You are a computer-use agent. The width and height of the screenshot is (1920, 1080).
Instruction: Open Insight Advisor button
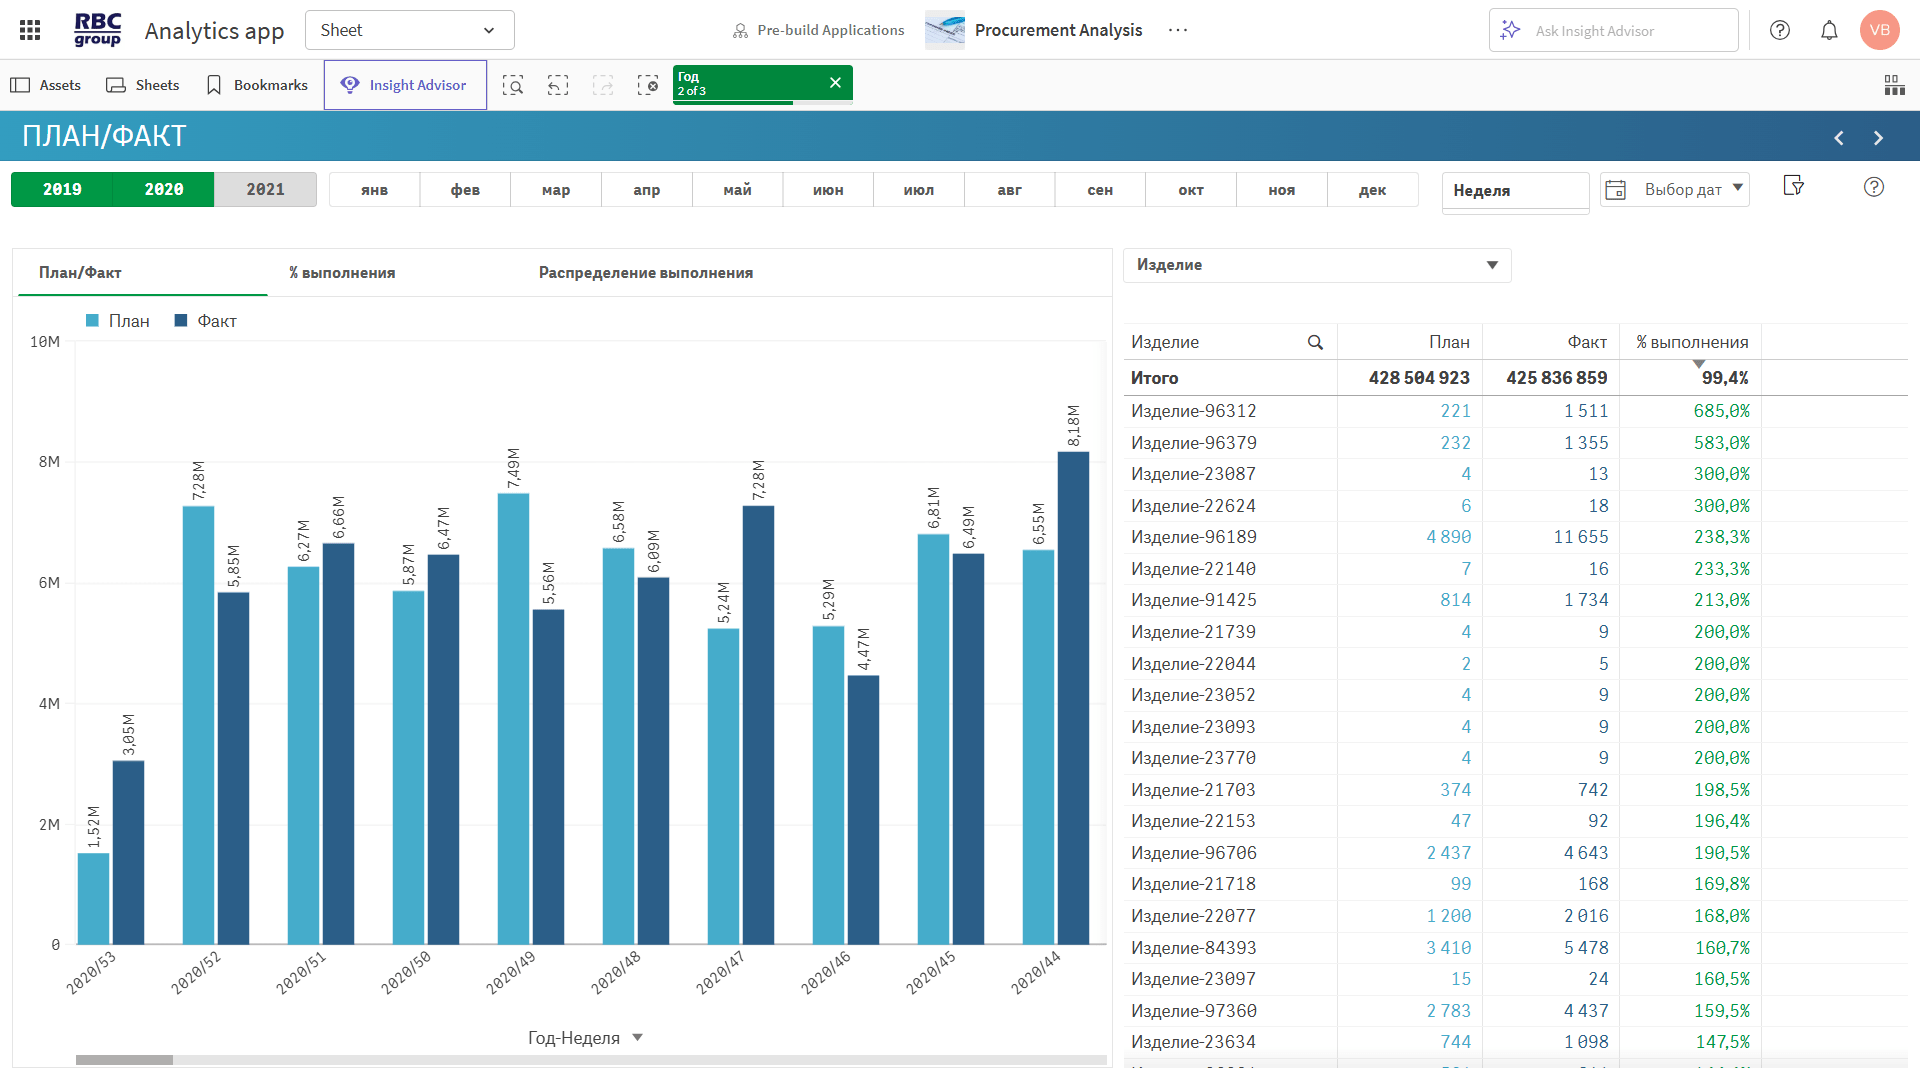[x=405, y=85]
